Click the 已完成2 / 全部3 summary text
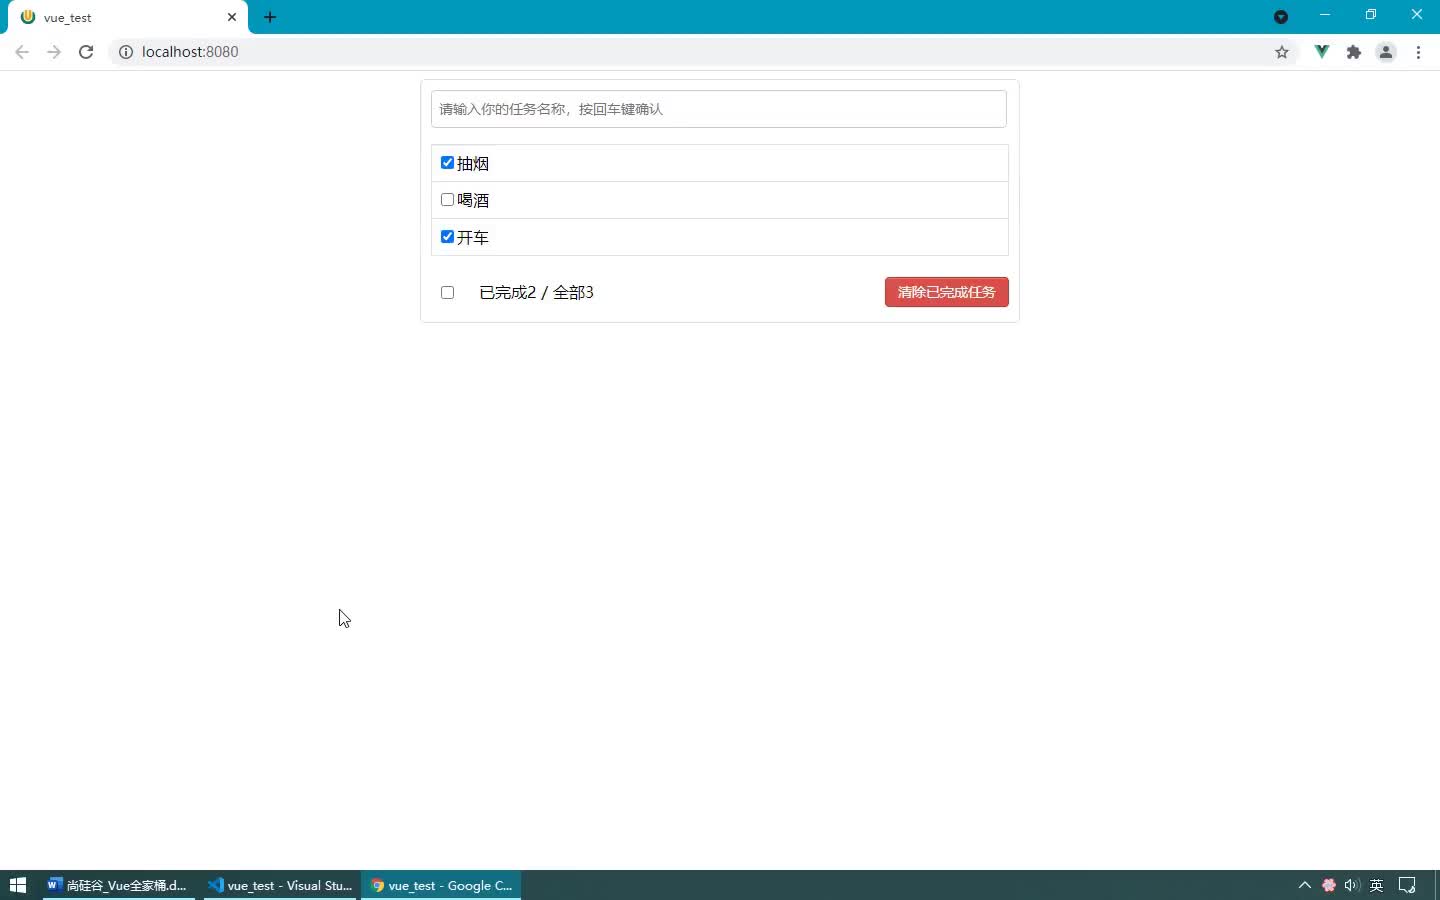This screenshot has height=900, width=1440. tap(537, 292)
